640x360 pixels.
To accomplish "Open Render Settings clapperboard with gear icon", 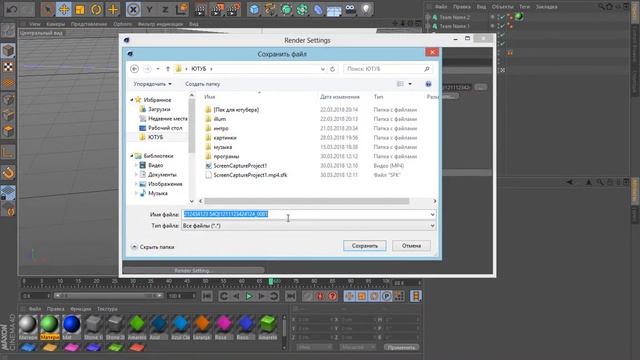I will (233, 9).
